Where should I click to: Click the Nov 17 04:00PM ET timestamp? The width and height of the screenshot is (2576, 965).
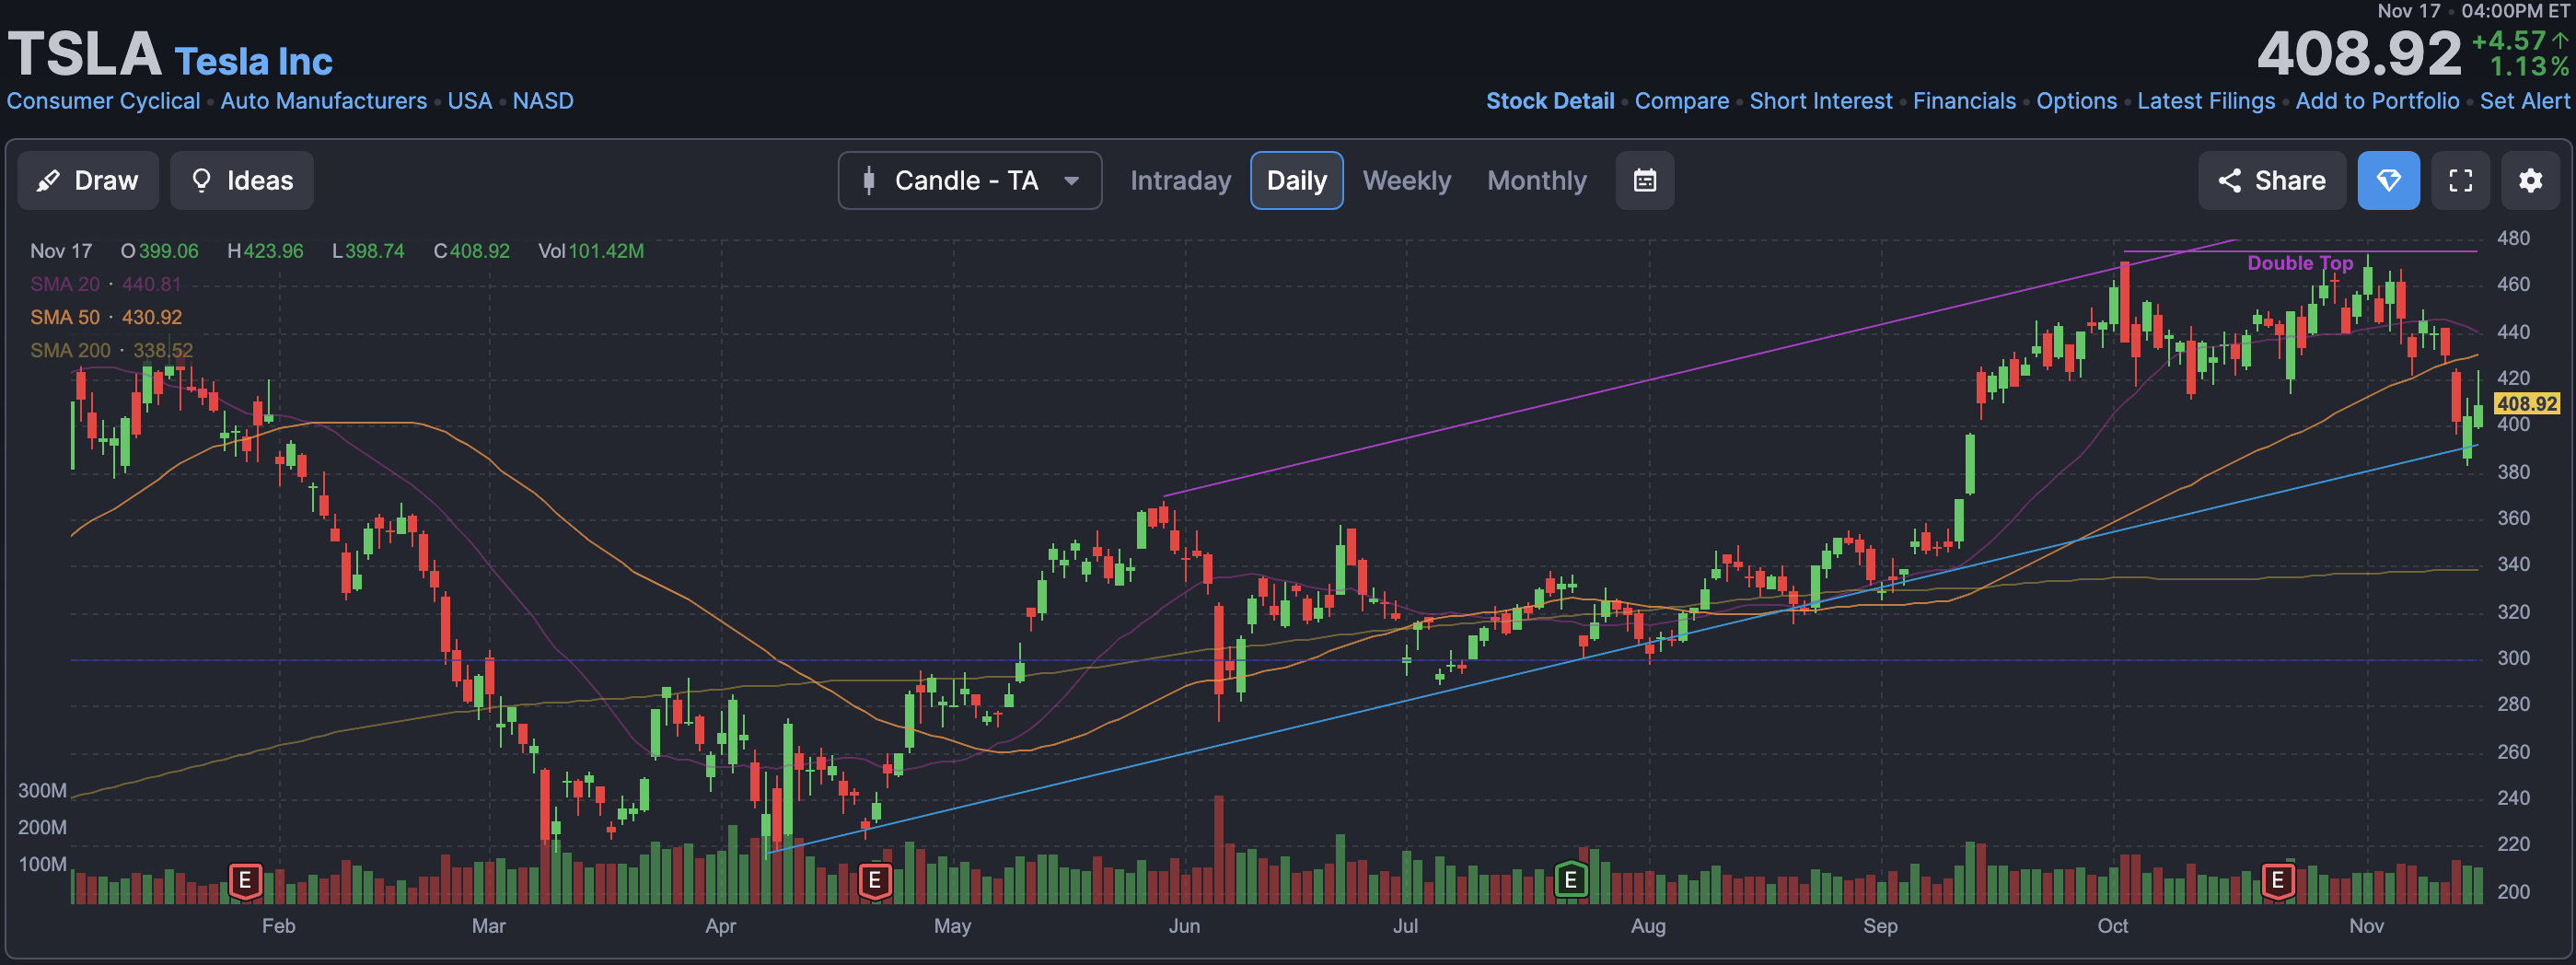[2473, 11]
